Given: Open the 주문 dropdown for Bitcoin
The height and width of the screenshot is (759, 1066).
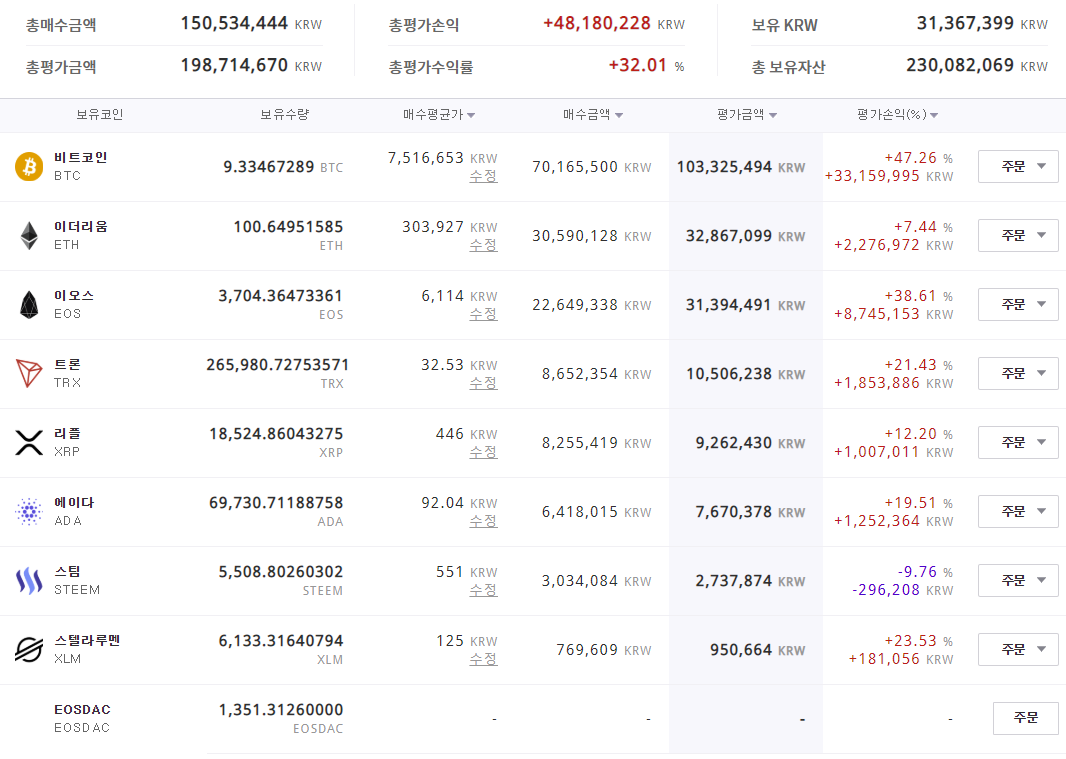Looking at the screenshot, I should tap(1018, 166).
